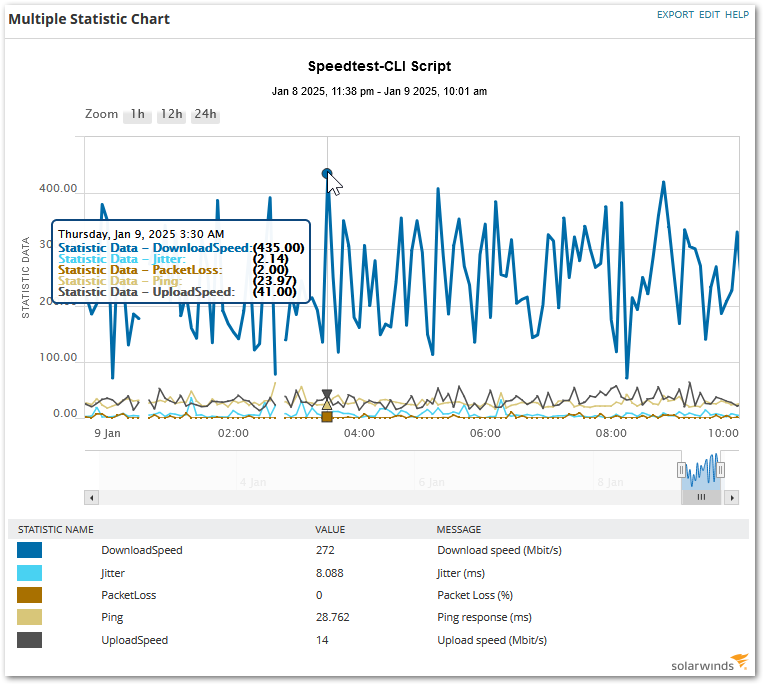Viewport: 764px width, 685px height.
Task: Open the EDIT link
Action: pos(709,15)
